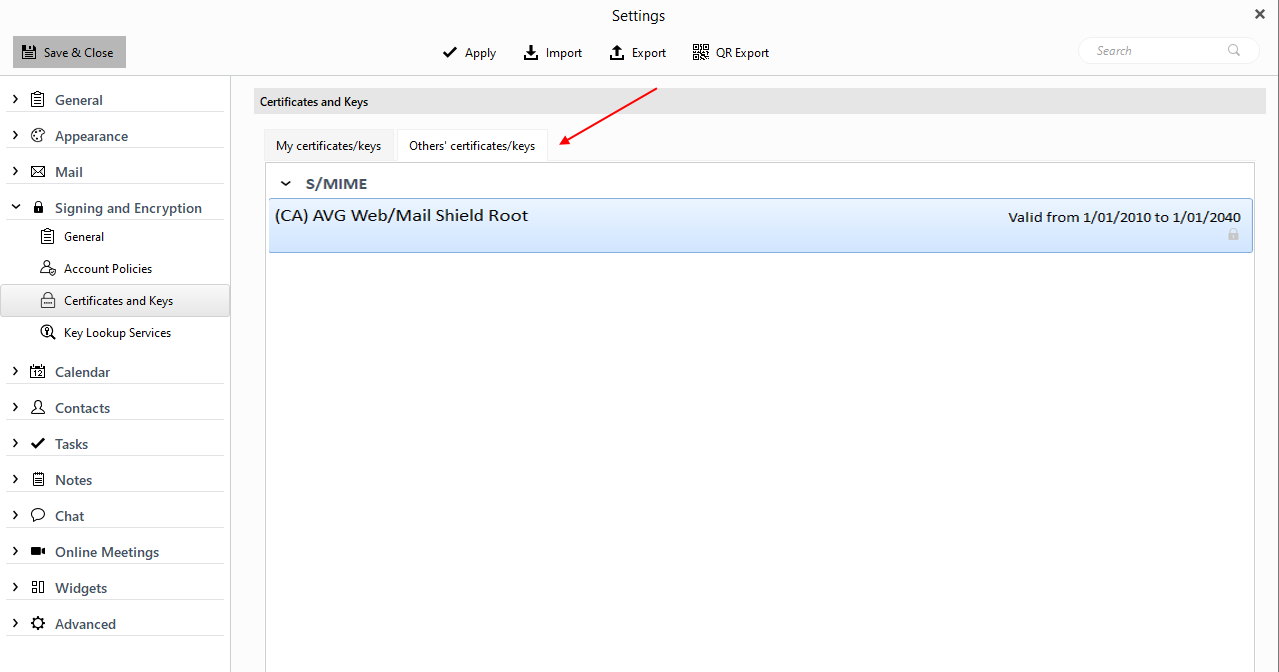Expand the Contacts section chevron

pos(15,408)
